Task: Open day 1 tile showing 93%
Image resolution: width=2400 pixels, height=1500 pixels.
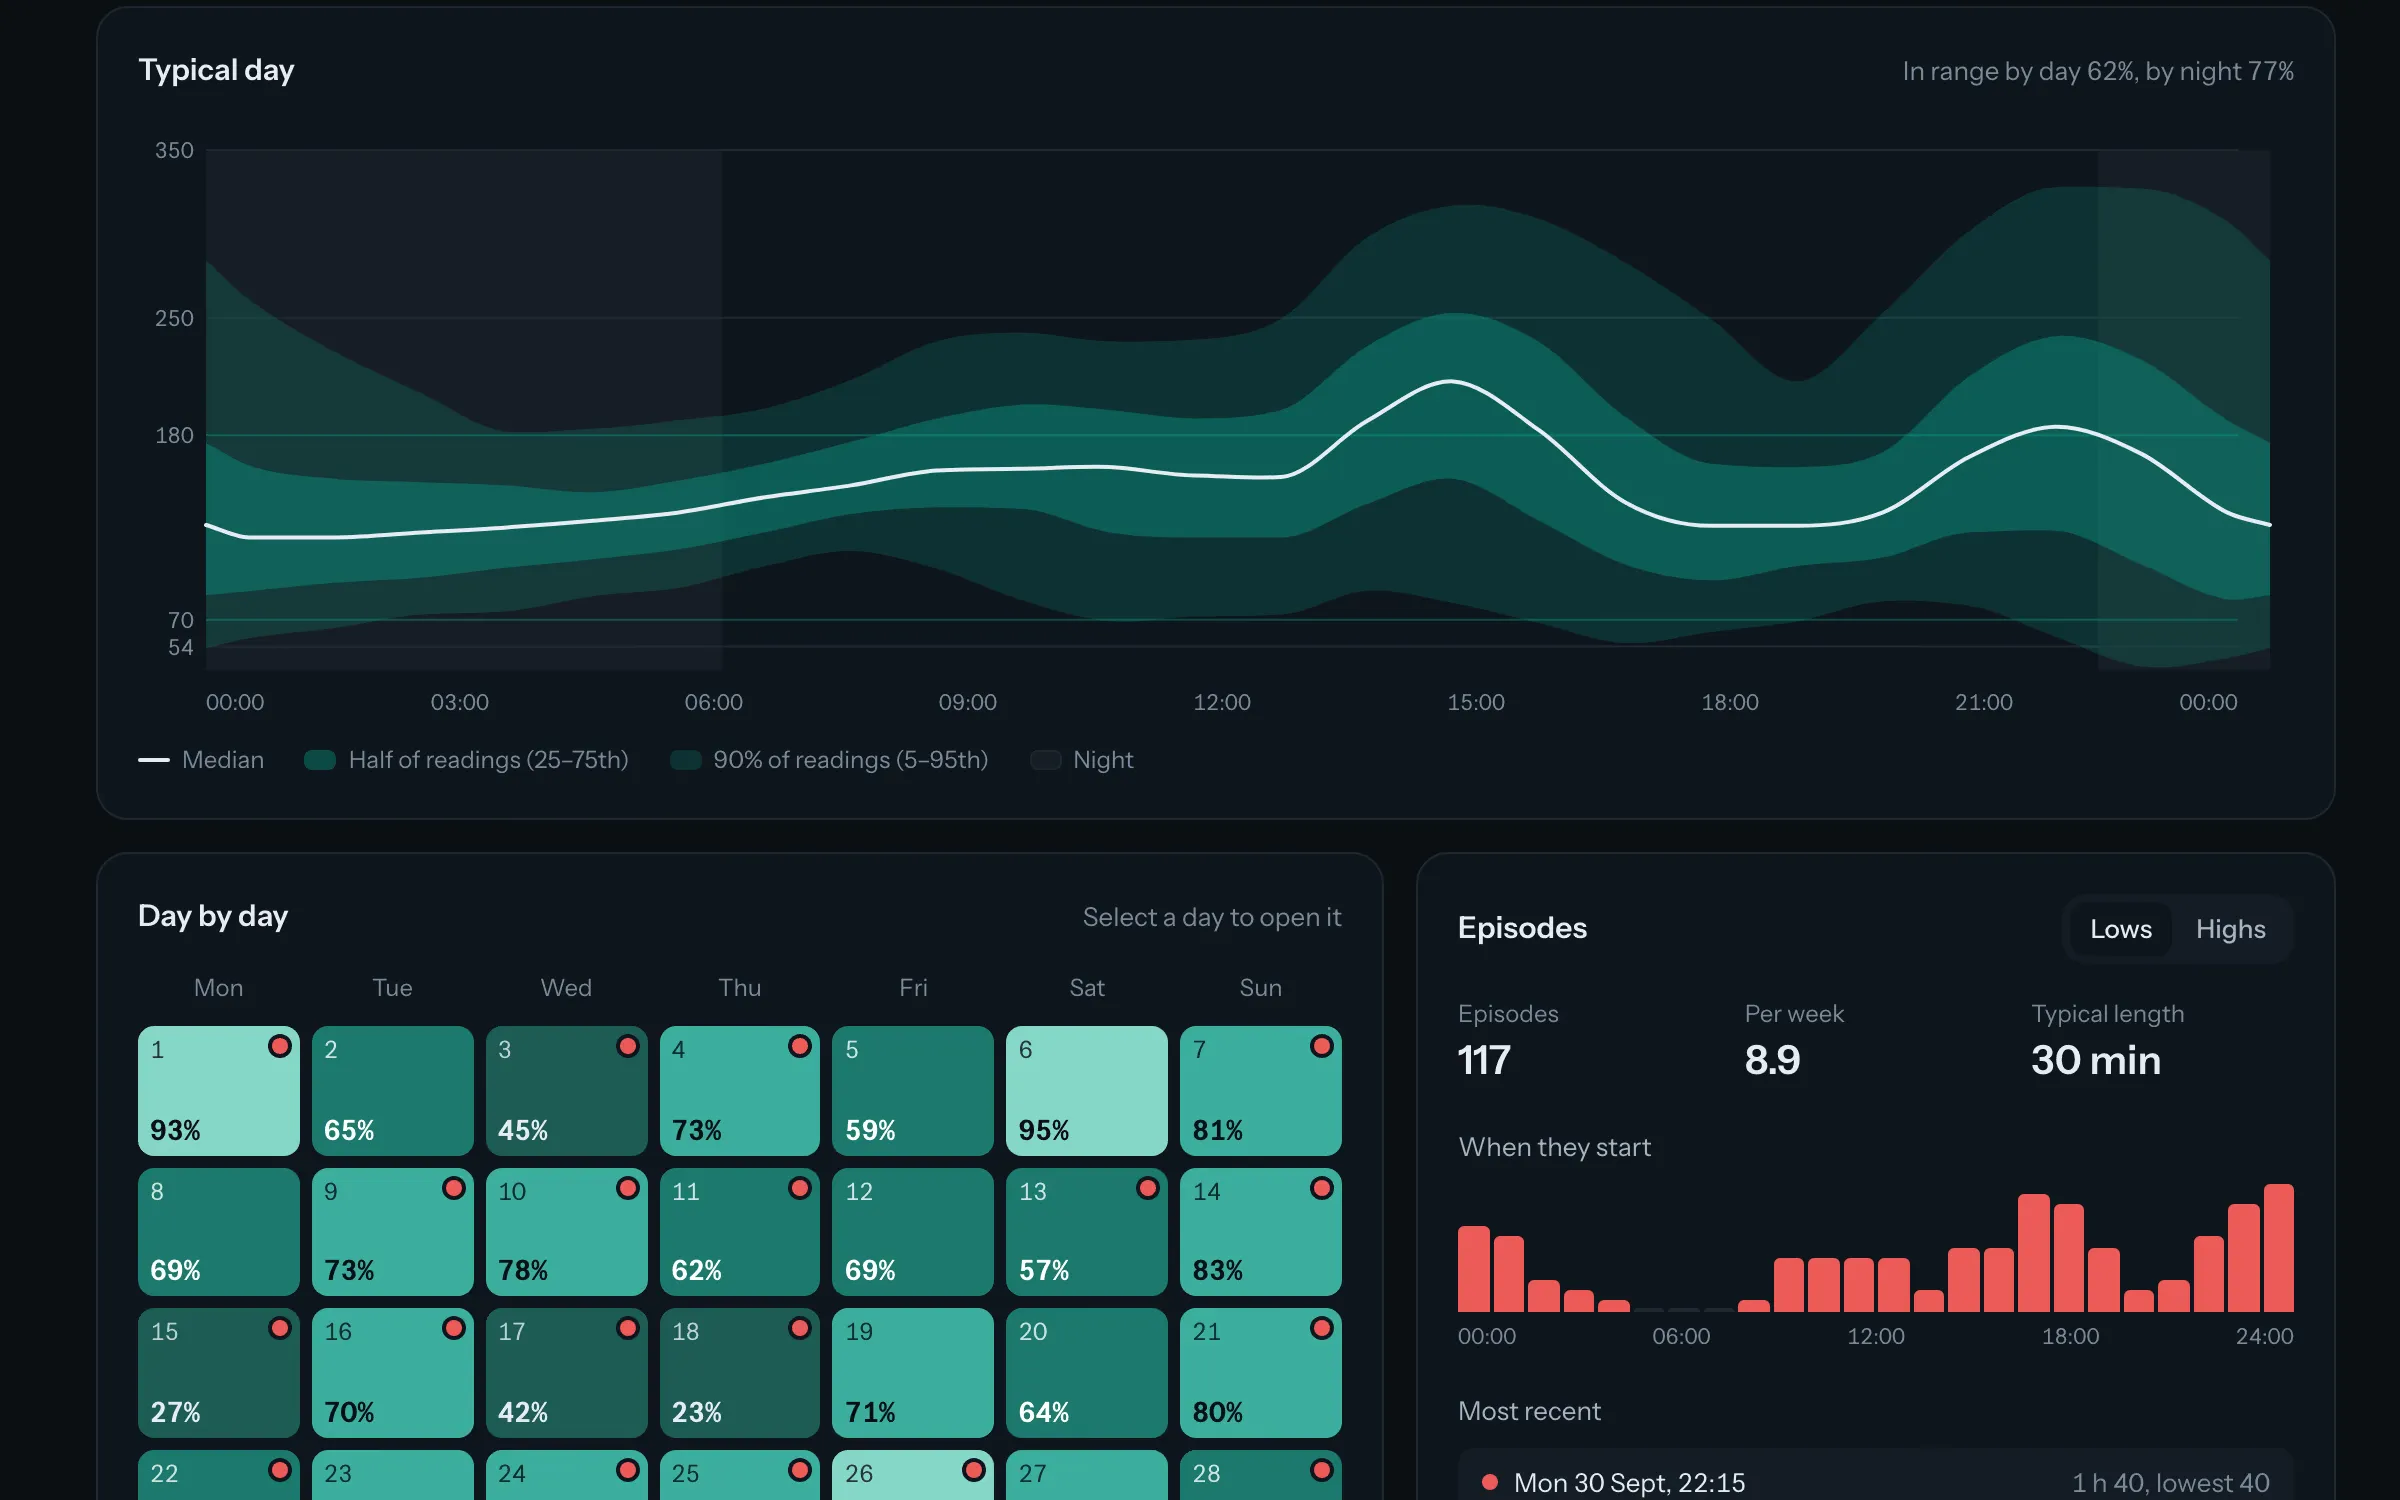Action: (x=219, y=1090)
